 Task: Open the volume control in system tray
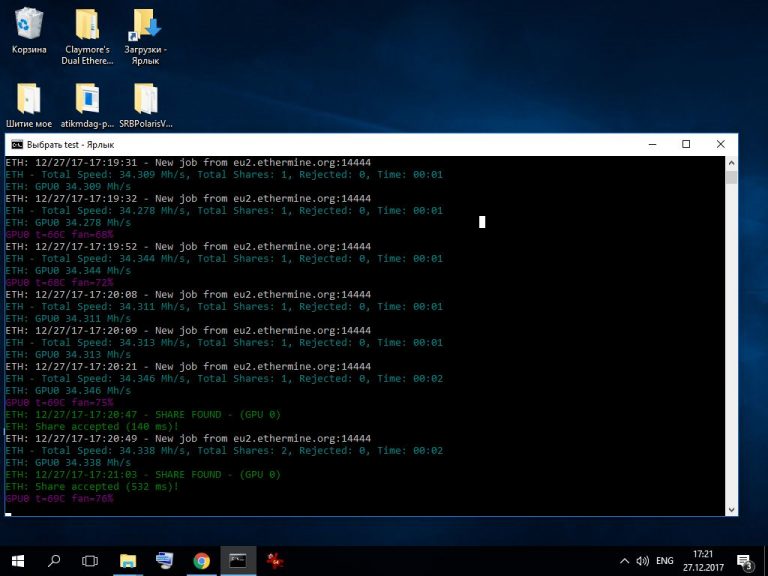coord(643,560)
